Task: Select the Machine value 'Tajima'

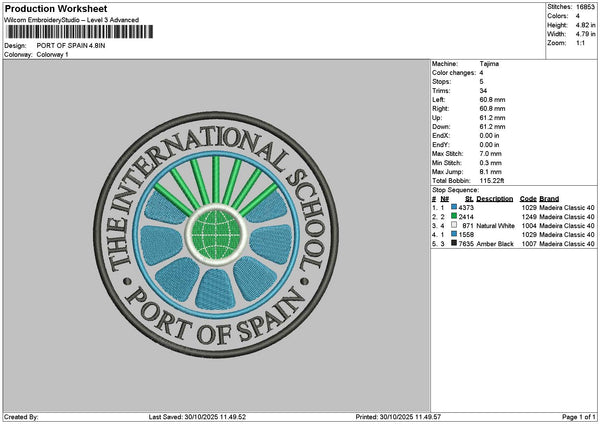Action: pyautogui.click(x=489, y=64)
